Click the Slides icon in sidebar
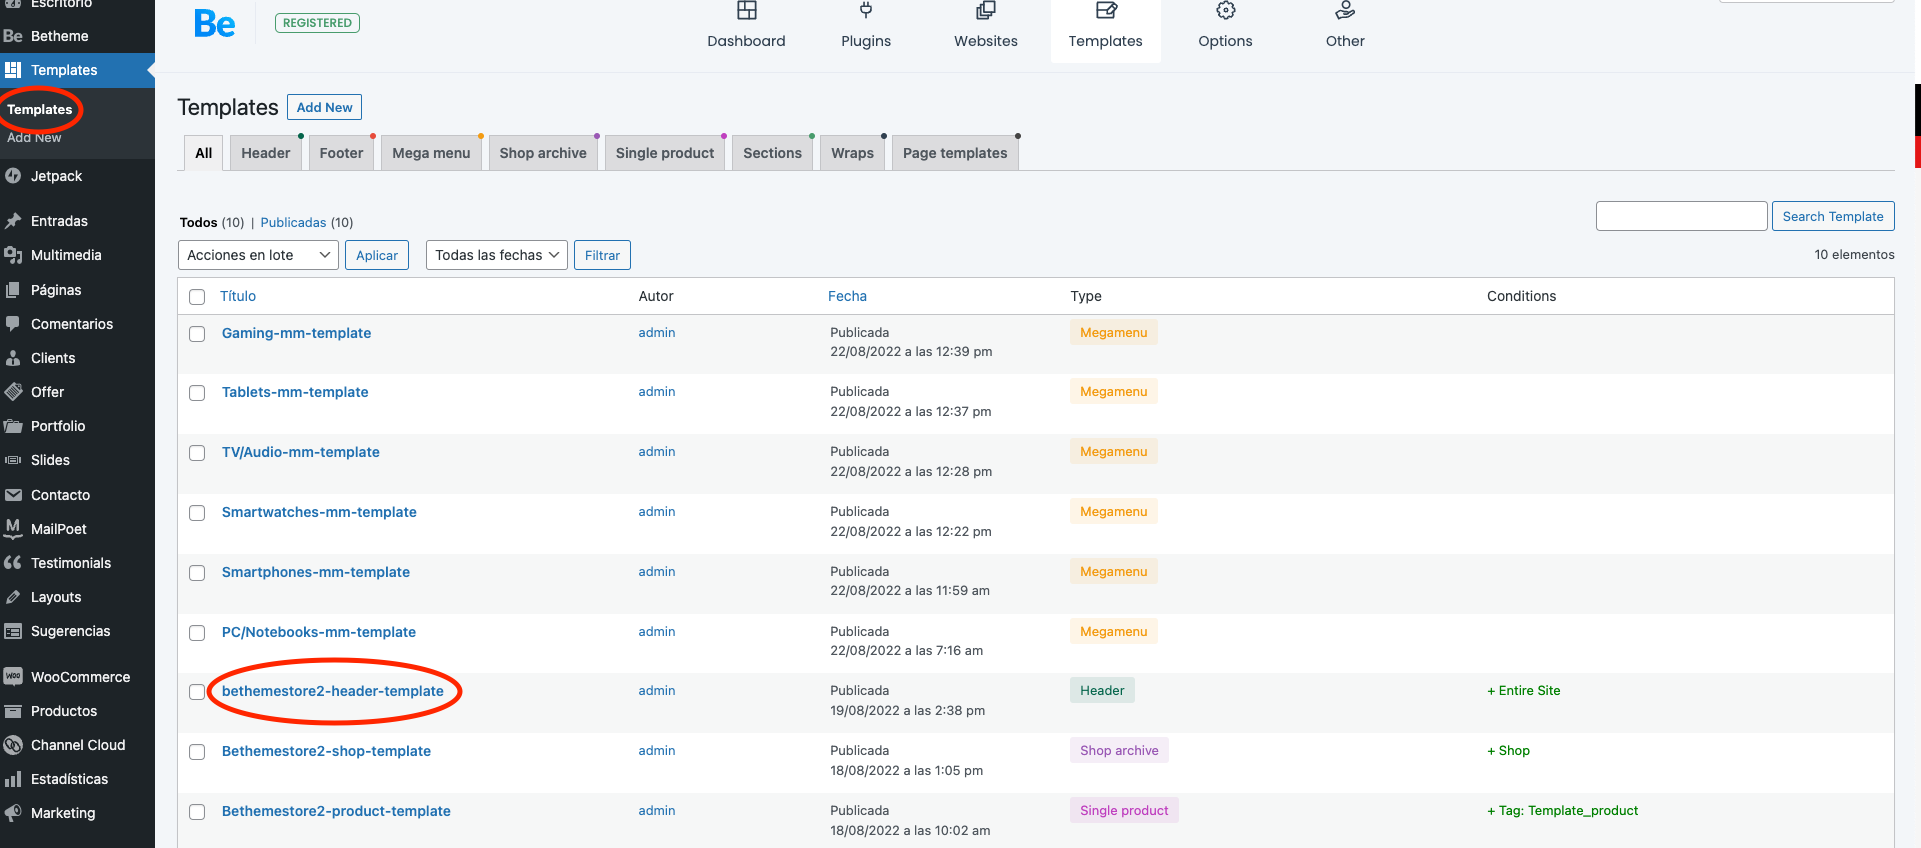 coord(13,460)
